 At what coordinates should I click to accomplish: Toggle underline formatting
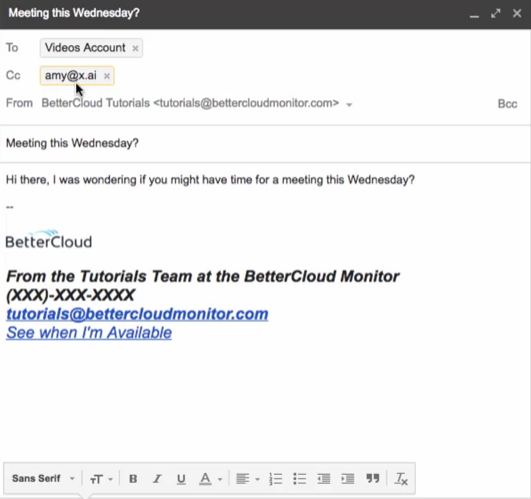tap(181, 479)
